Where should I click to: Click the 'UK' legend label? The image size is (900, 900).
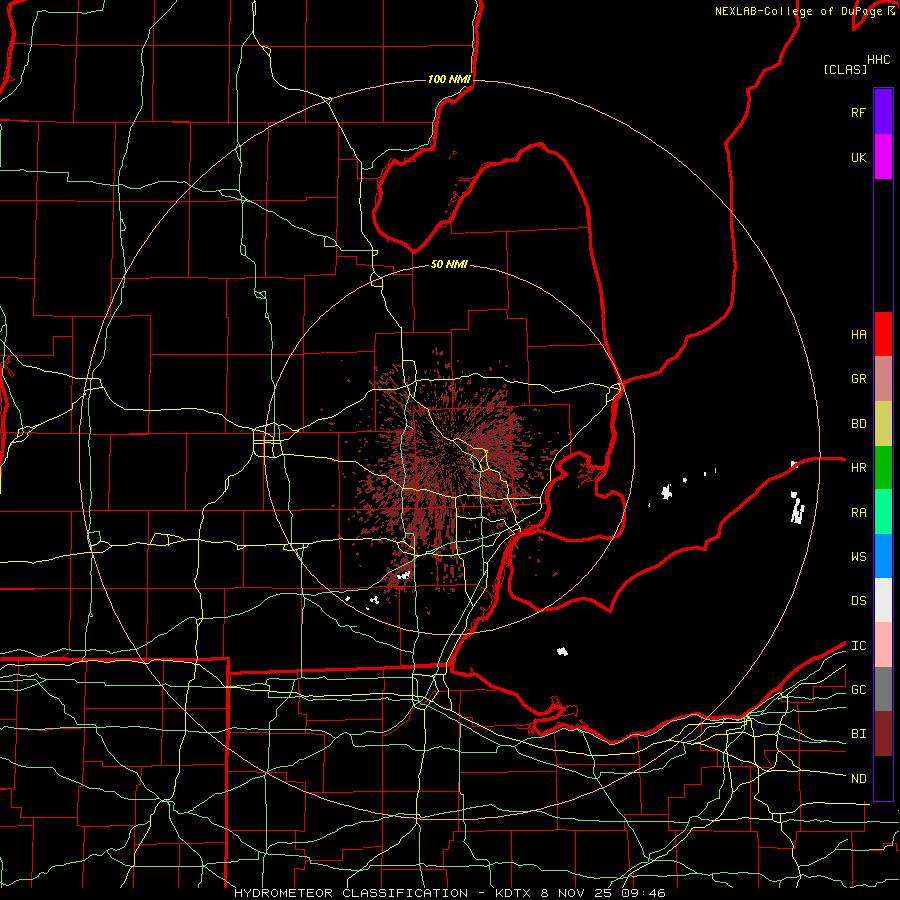click(x=858, y=157)
